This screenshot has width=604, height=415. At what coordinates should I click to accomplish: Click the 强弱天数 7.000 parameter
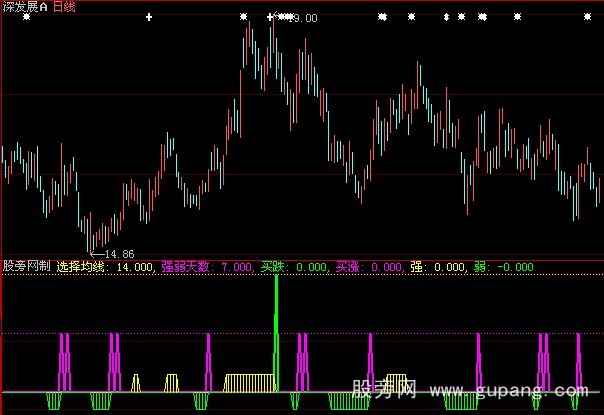pos(207,267)
